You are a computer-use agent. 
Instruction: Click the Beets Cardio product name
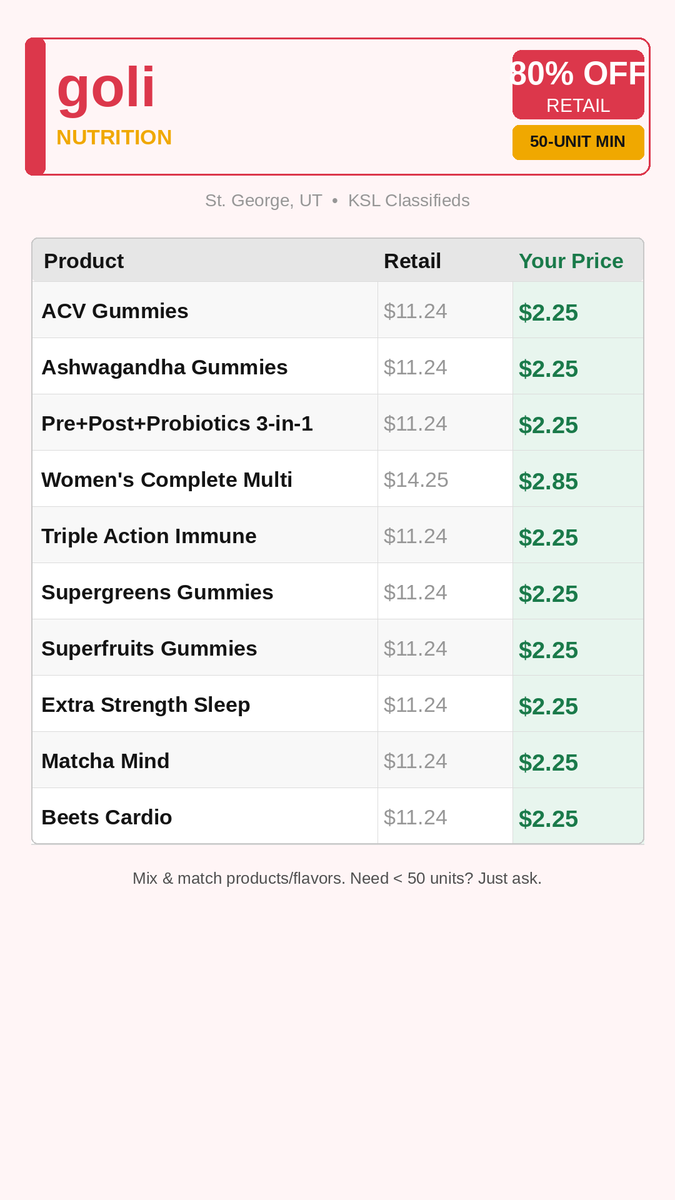pos(107,817)
